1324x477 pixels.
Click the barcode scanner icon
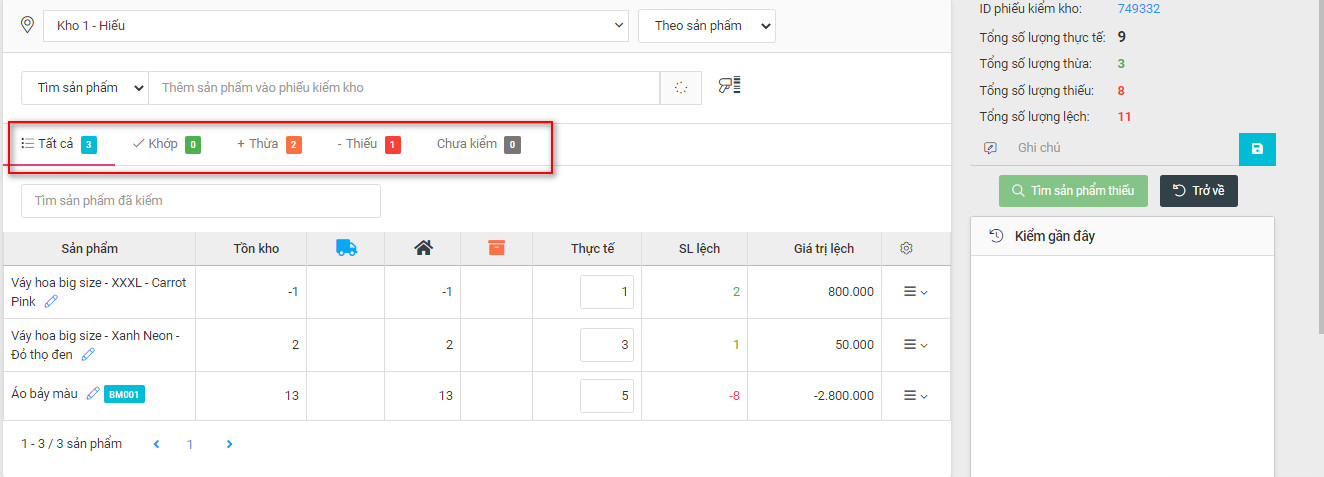pos(729,87)
